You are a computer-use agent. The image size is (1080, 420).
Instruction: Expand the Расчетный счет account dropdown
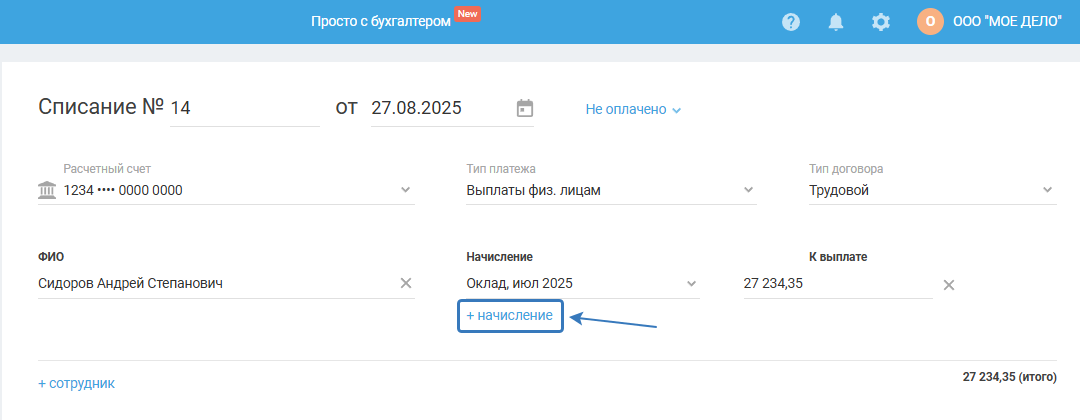(405, 190)
